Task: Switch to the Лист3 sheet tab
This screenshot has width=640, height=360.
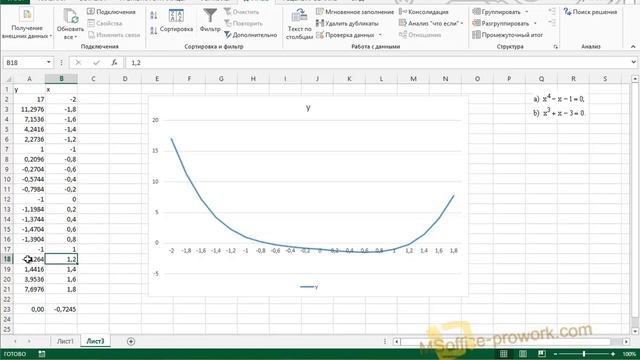Action: [x=95, y=341]
